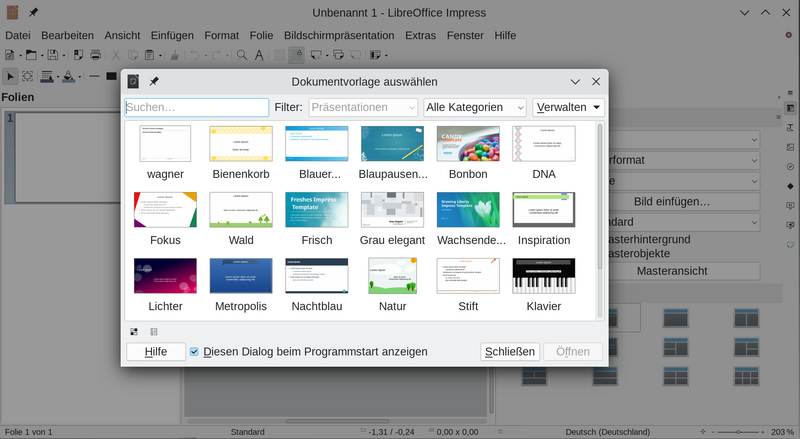Select the Rectangle drawing tool

[111, 77]
